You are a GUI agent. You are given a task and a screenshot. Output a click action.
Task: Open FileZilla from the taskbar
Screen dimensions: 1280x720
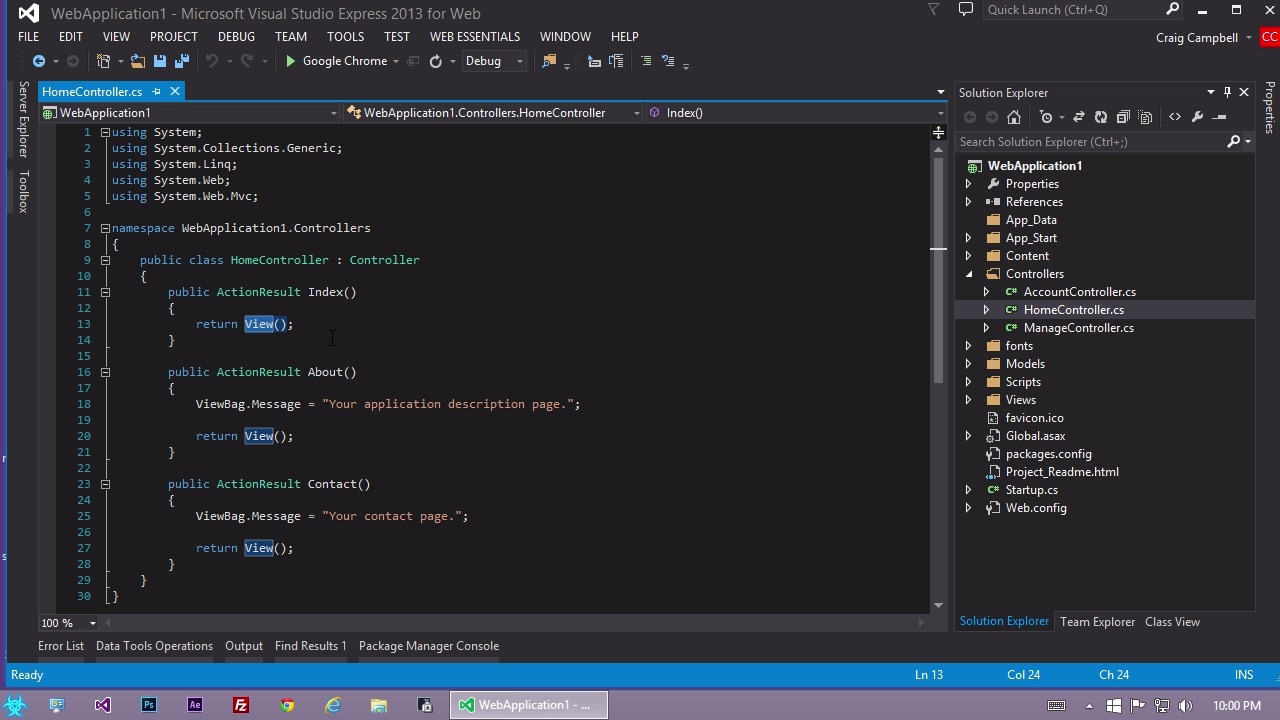(x=240, y=705)
